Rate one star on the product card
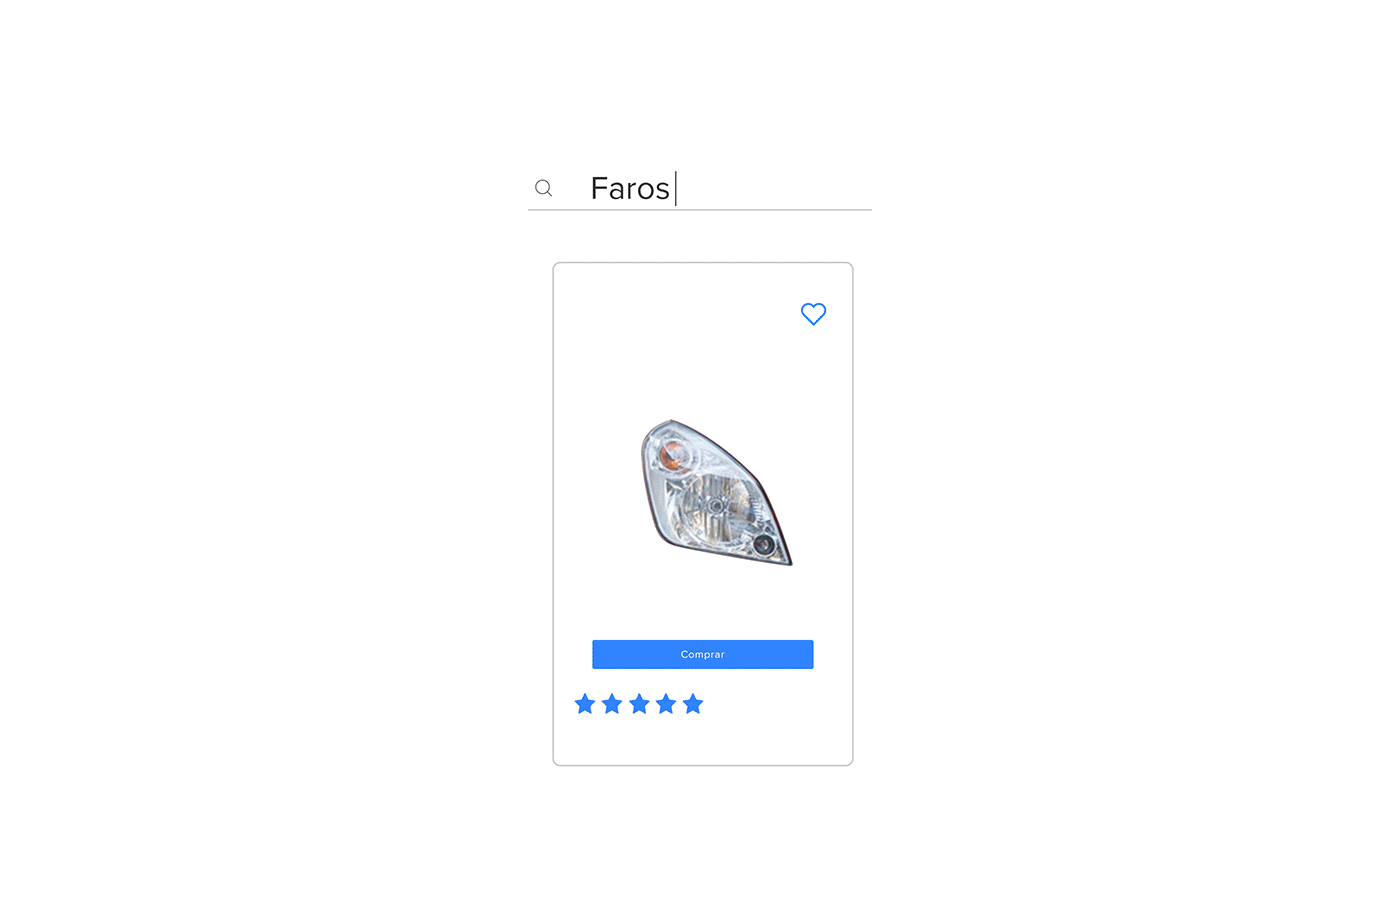The width and height of the screenshot is (1400, 900). point(585,704)
